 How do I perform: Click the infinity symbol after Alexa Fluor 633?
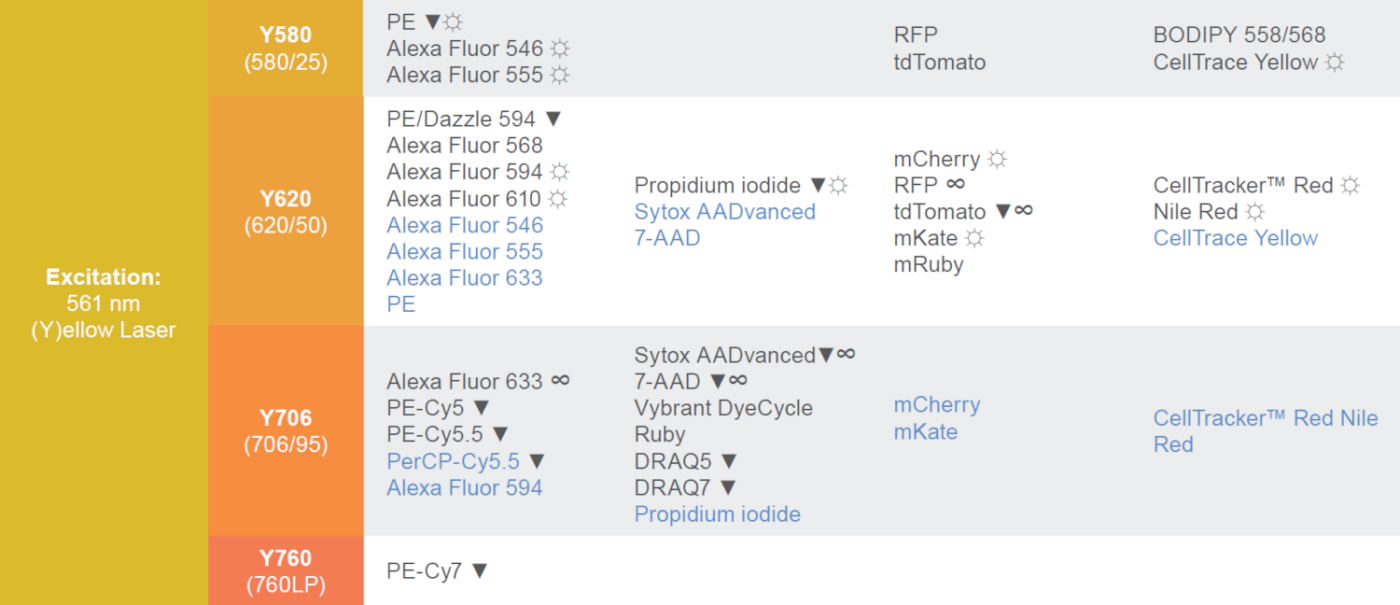coord(560,380)
